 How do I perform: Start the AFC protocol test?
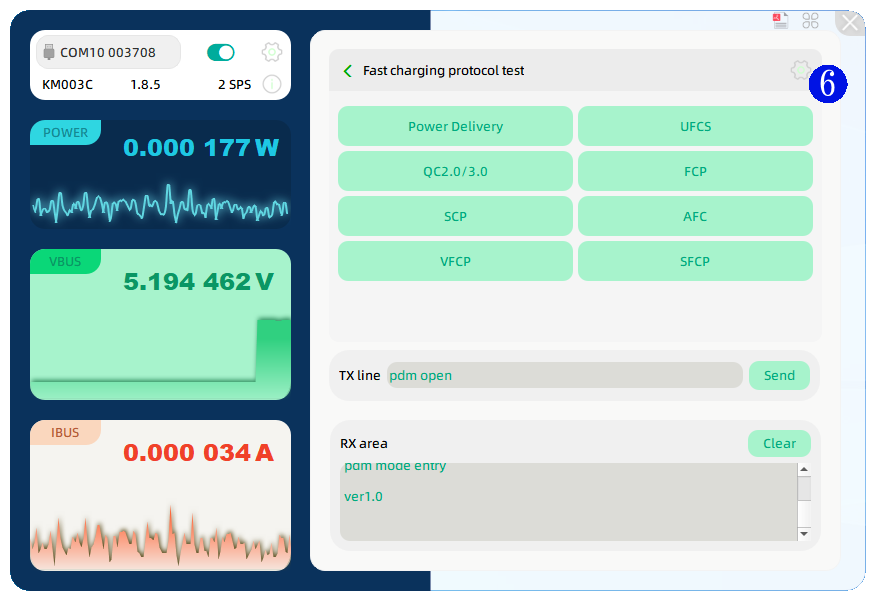pyautogui.click(x=695, y=216)
